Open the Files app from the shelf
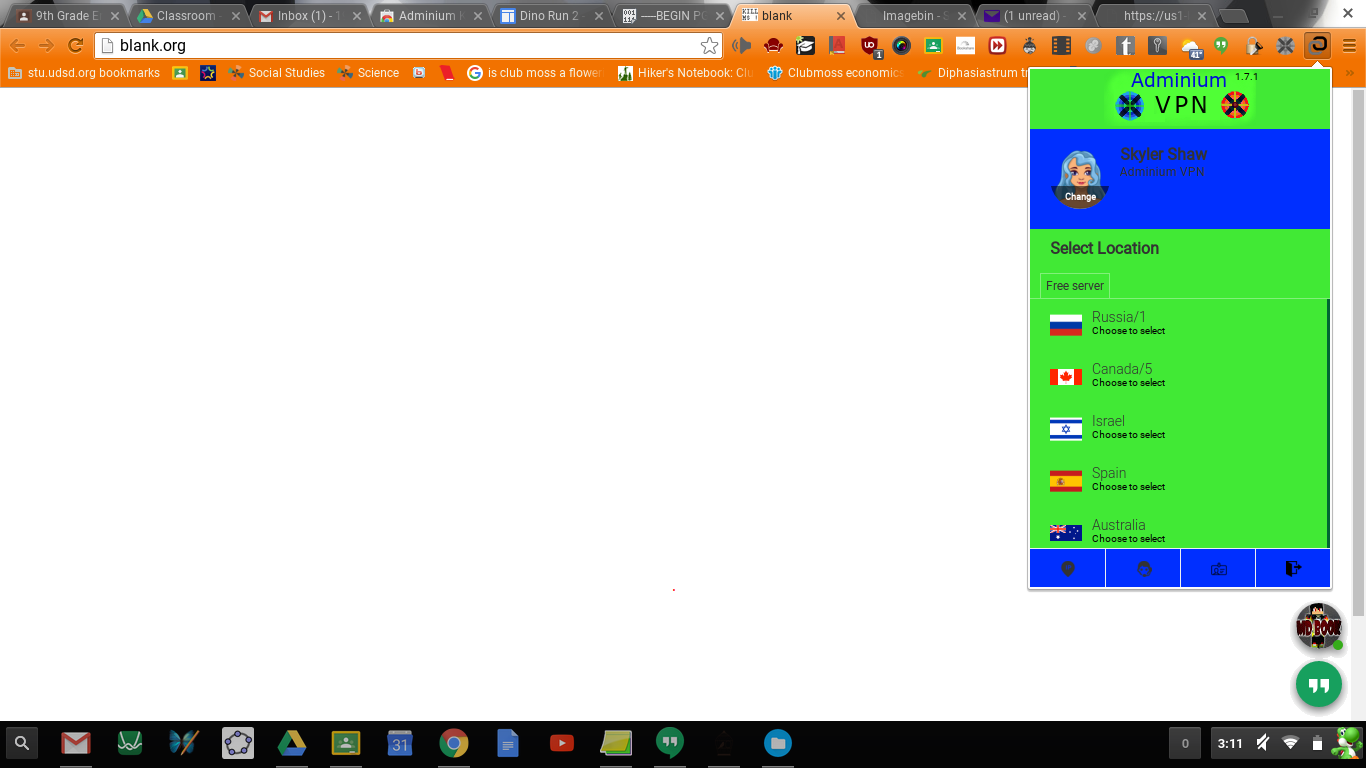The height and width of the screenshot is (768, 1366). [778, 743]
